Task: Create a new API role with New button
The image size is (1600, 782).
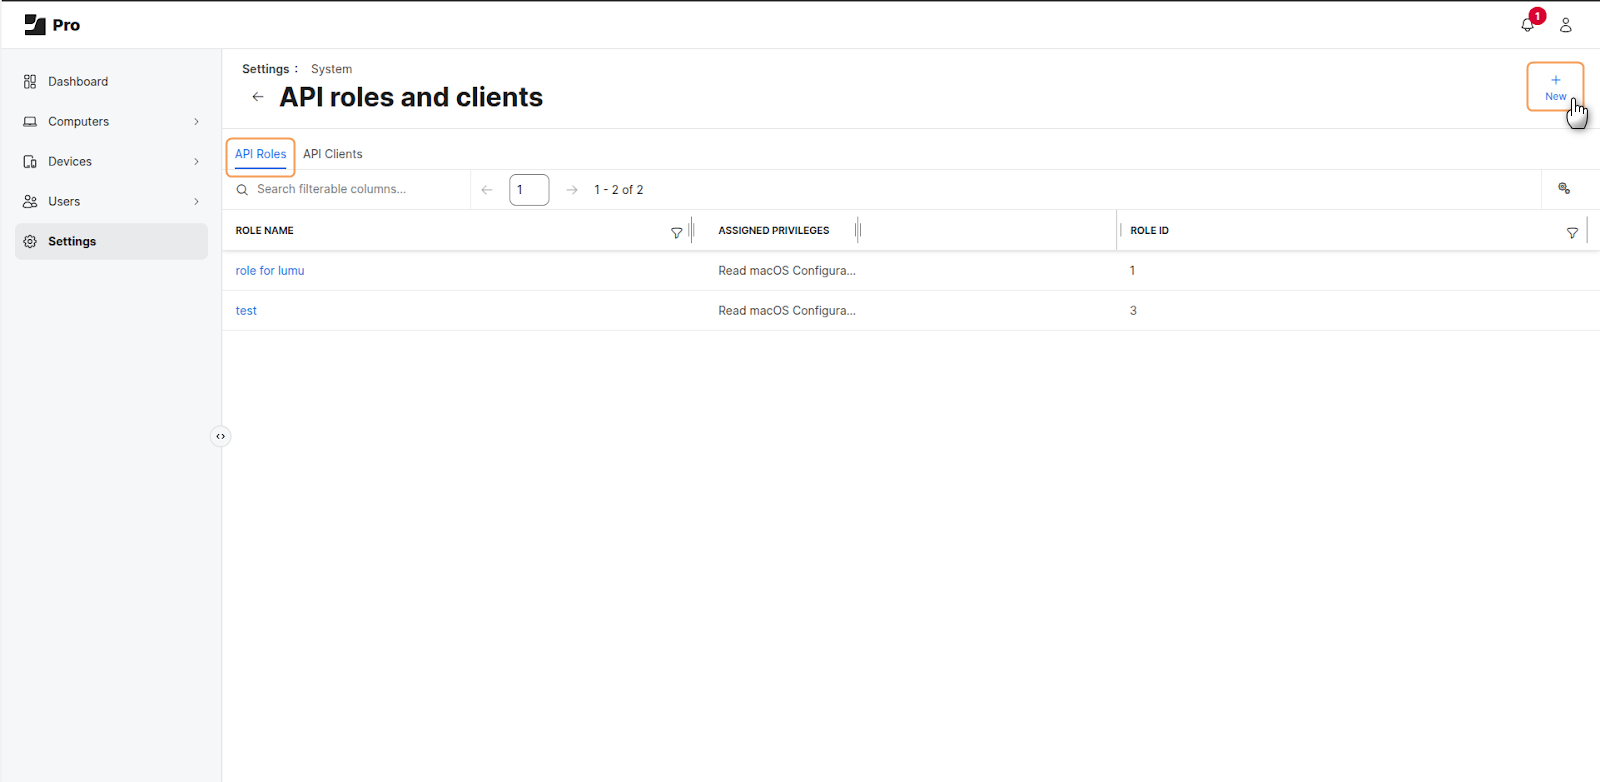Action: [x=1555, y=87]
